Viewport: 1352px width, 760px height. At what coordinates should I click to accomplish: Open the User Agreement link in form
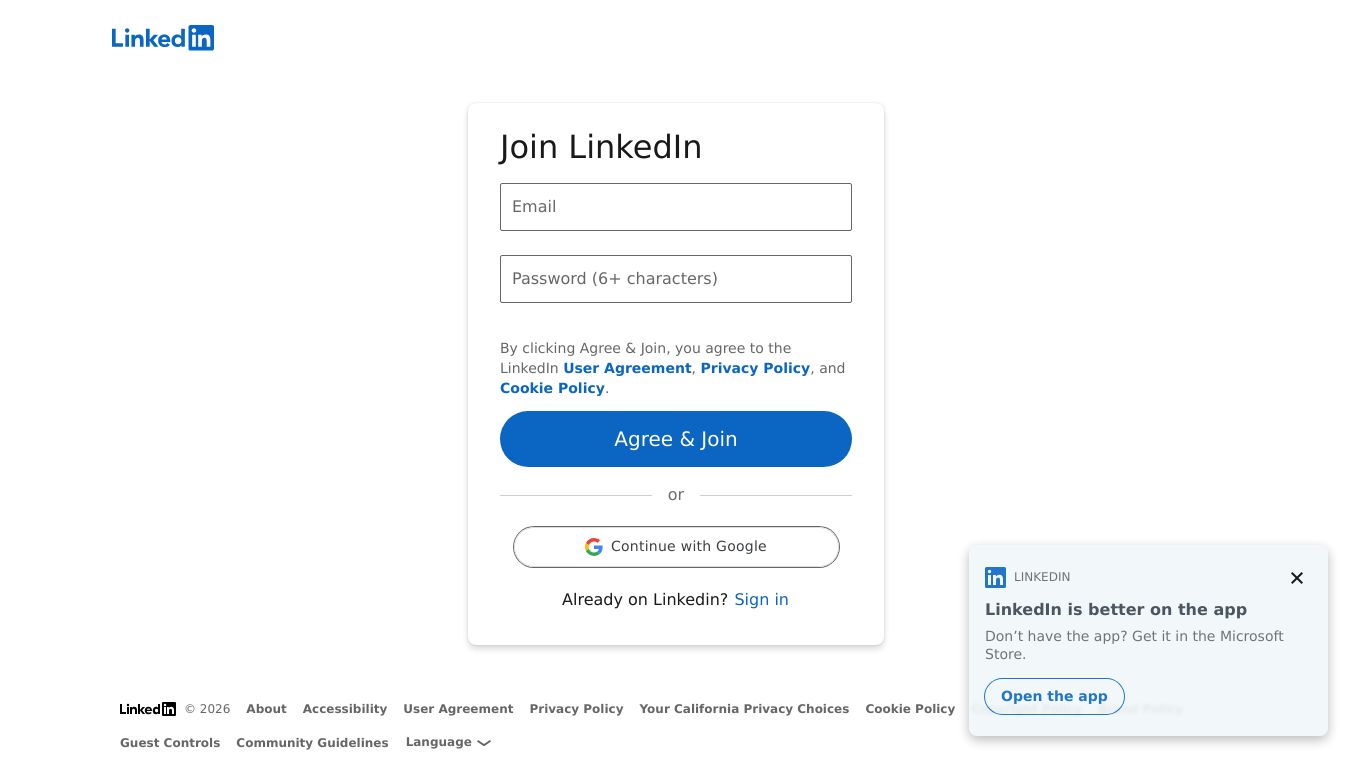click(x=627, y=368)
